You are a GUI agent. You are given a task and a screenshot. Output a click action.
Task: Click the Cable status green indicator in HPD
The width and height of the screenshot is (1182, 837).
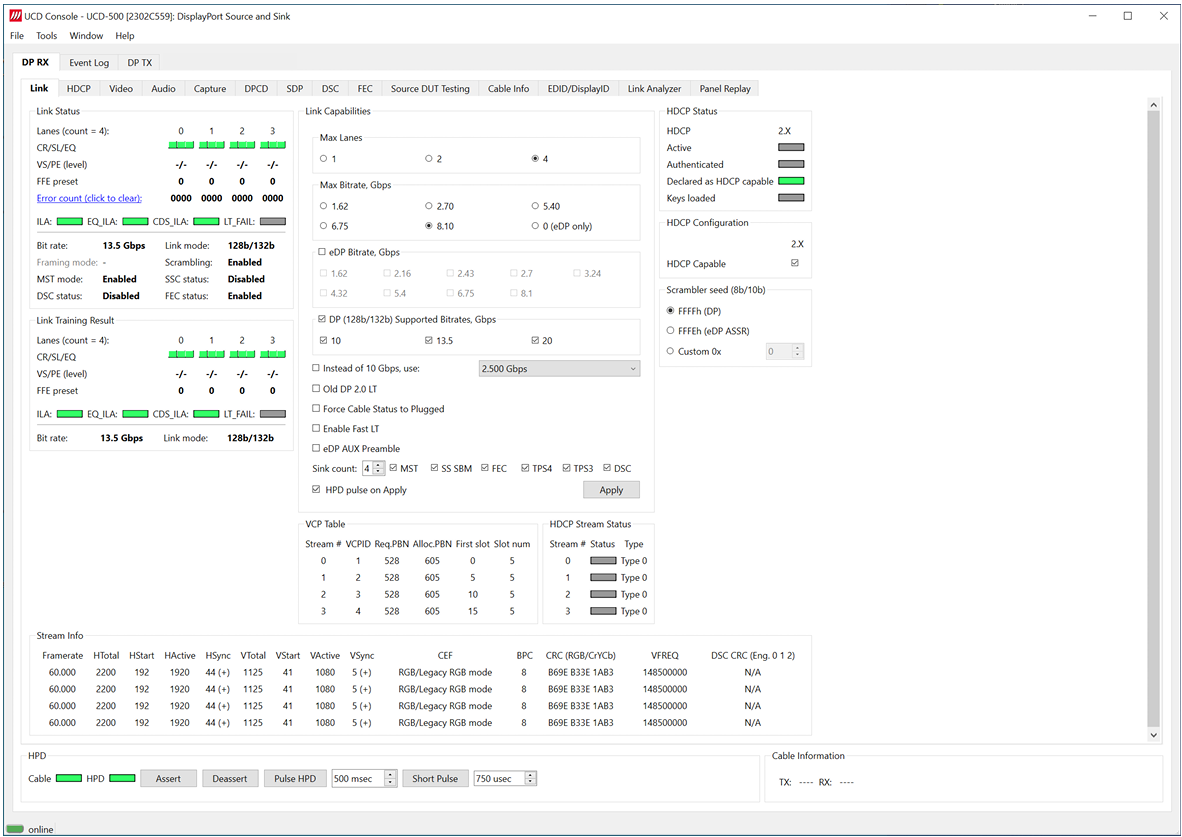click(69, 778)
